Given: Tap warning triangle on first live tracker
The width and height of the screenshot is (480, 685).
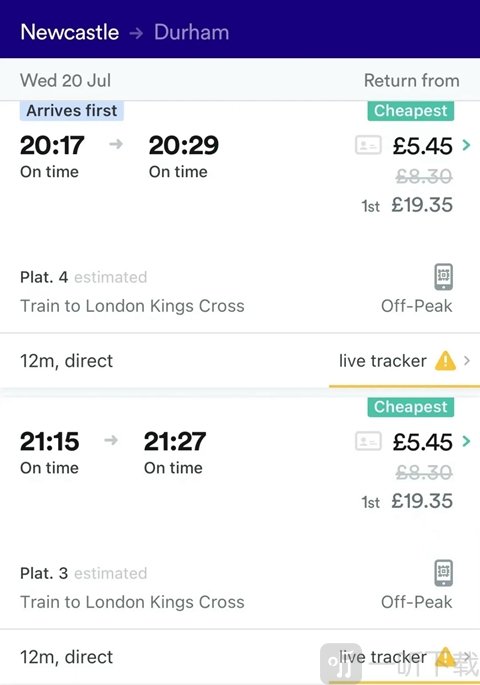Looking at the screenshot, I should (445, 361).
